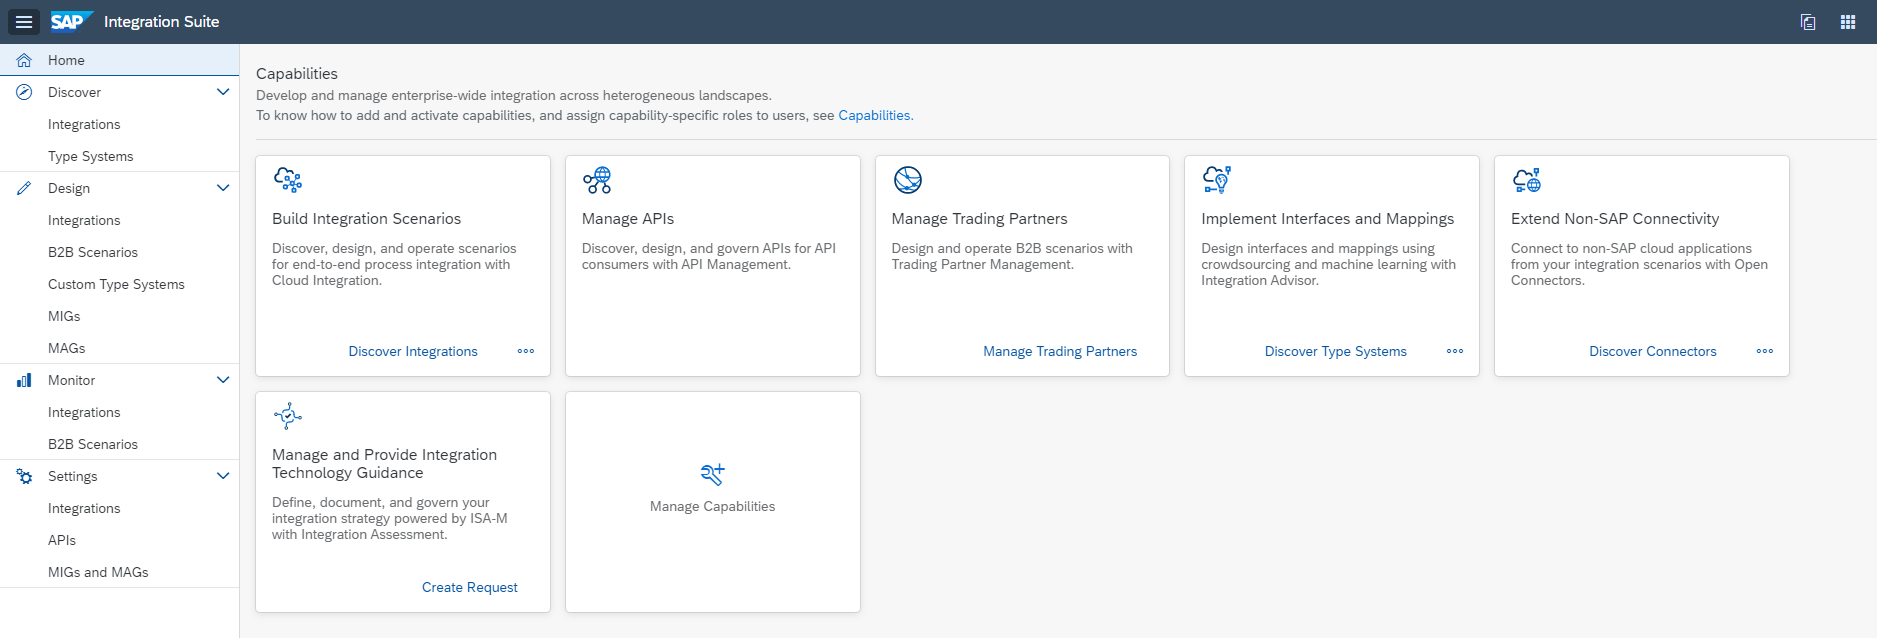Click the Discover Integrations link

[x=413, y=351]
